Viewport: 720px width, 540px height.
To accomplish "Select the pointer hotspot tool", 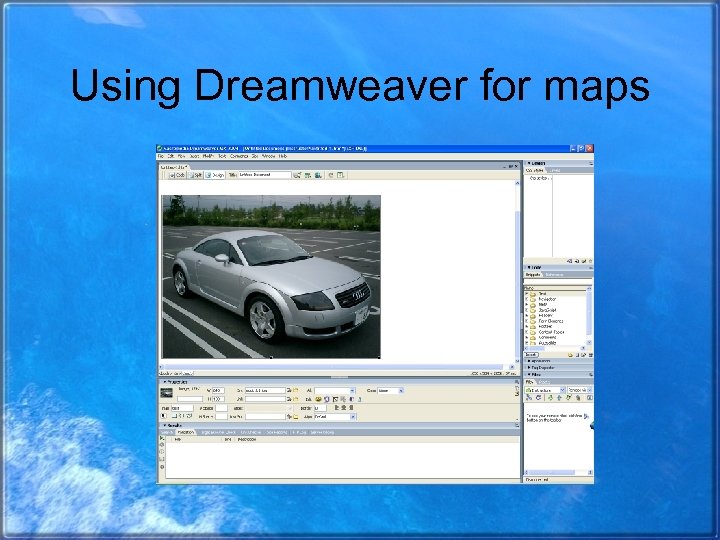I will tap(163, 416).
